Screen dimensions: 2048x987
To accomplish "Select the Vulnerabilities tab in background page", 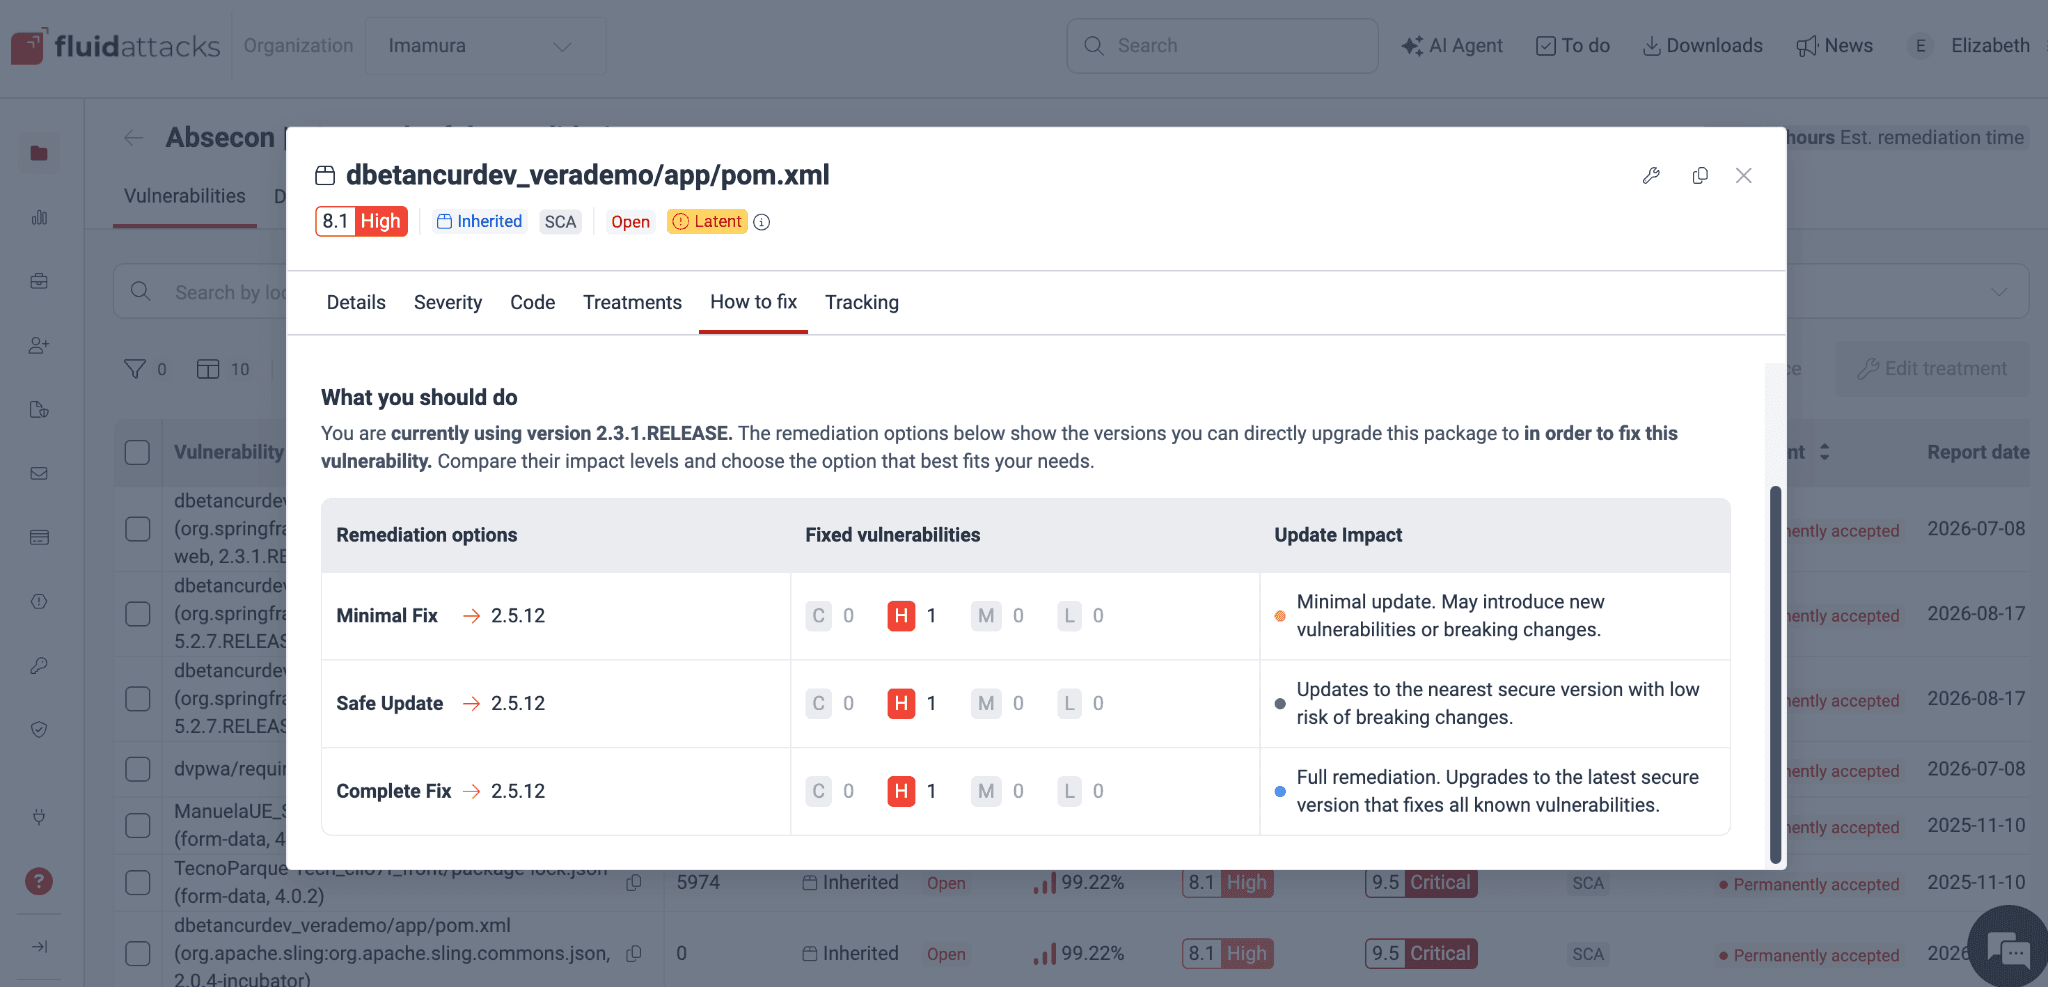I will pos(185,196).
